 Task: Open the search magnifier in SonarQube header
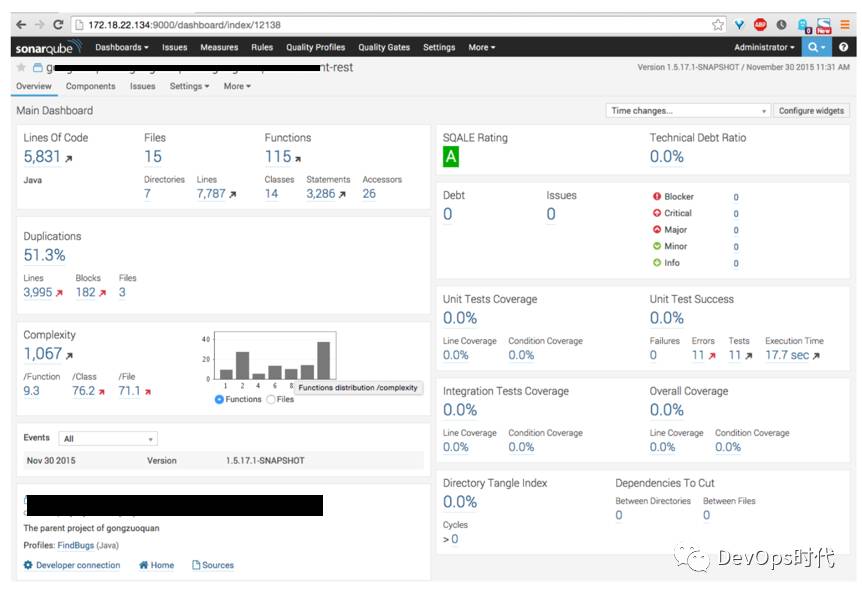pos(816,47)
